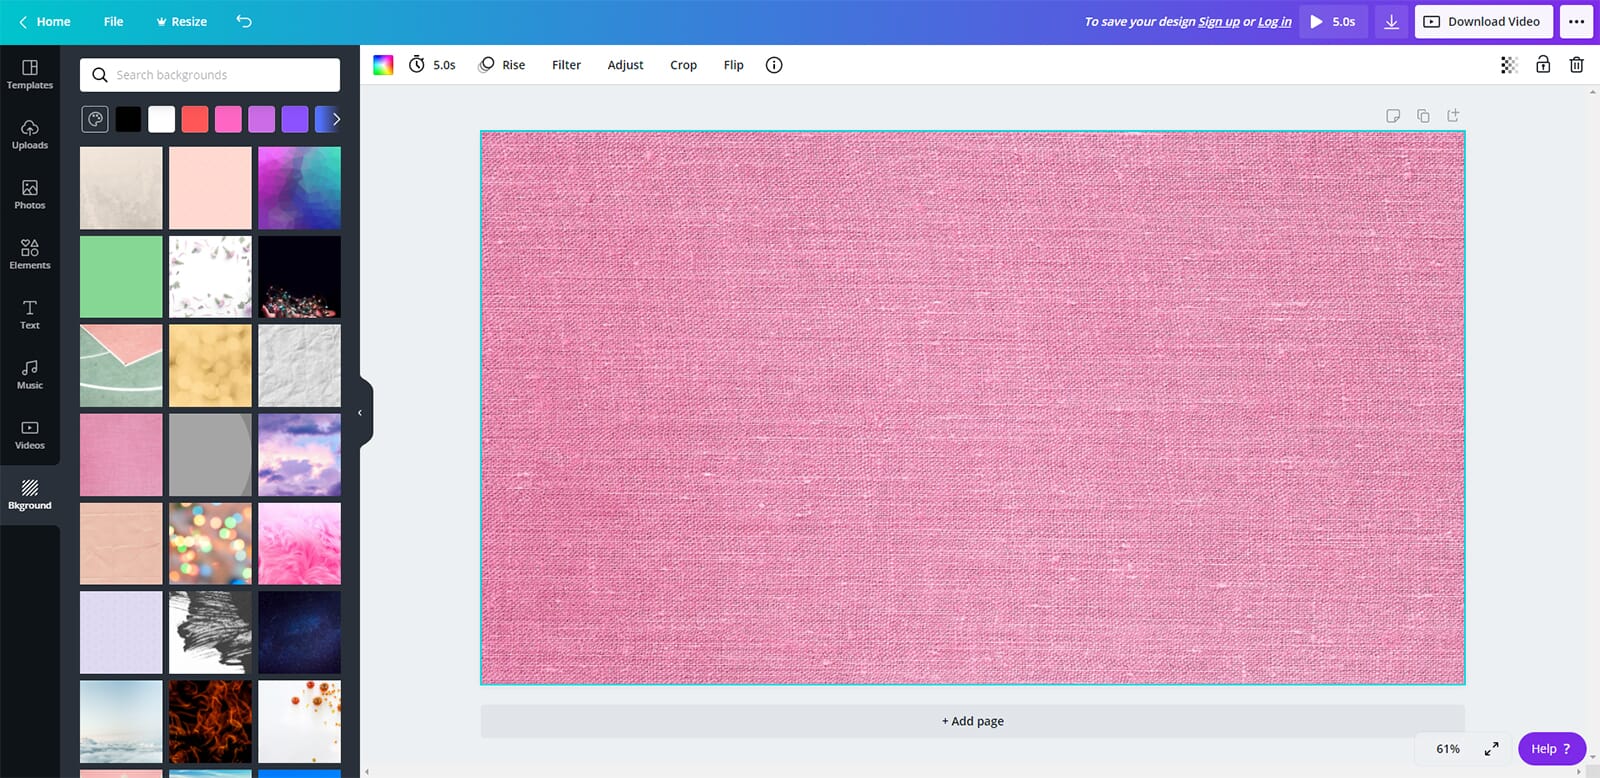Open the Text sidebar panel

[x=30, y=314]
